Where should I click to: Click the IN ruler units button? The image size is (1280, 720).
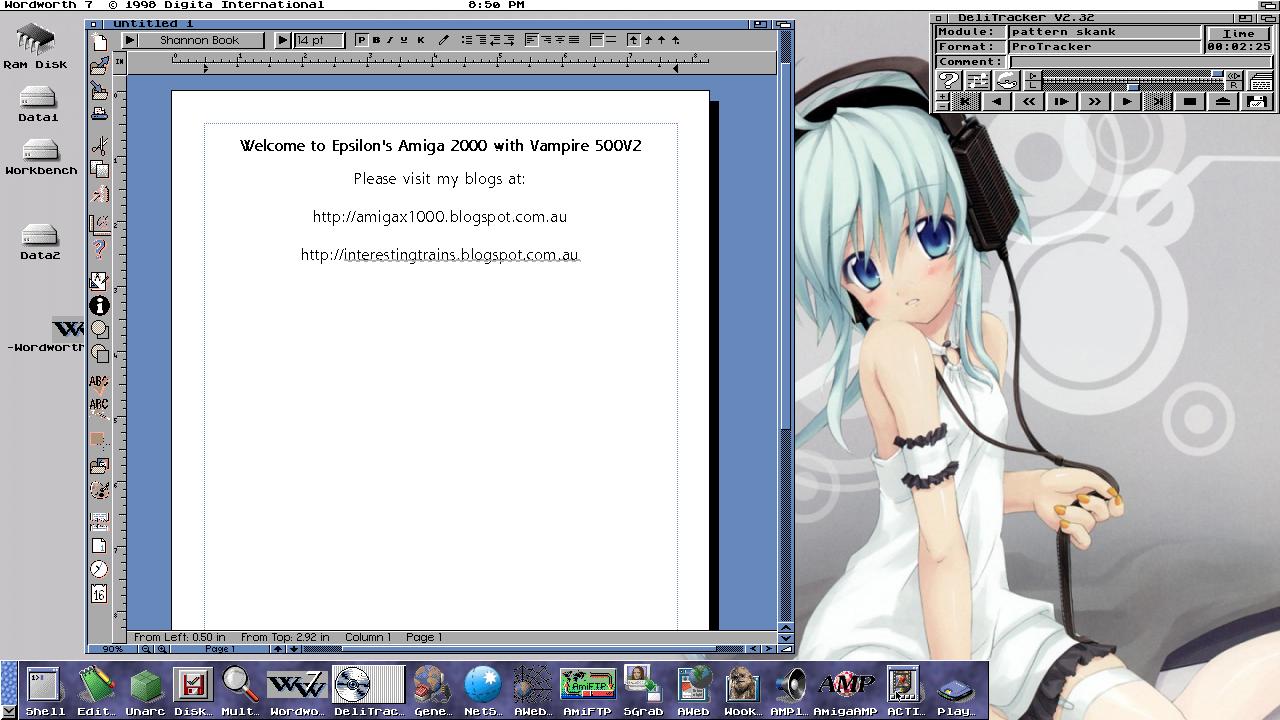120,62
